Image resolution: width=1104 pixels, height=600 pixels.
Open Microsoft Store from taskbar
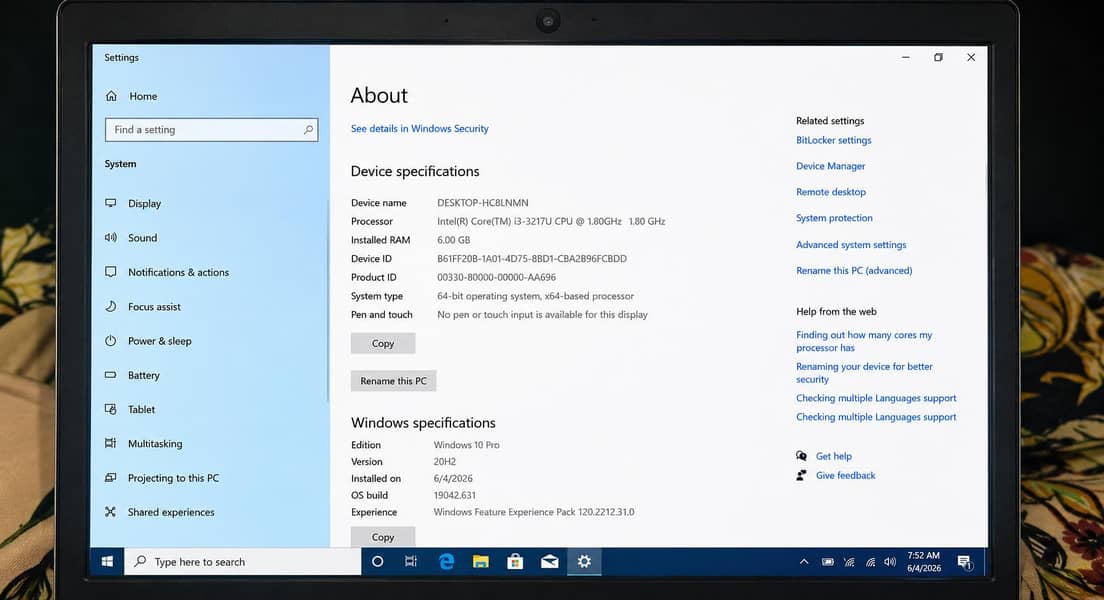pyautogui.click(x=515, y=562)
